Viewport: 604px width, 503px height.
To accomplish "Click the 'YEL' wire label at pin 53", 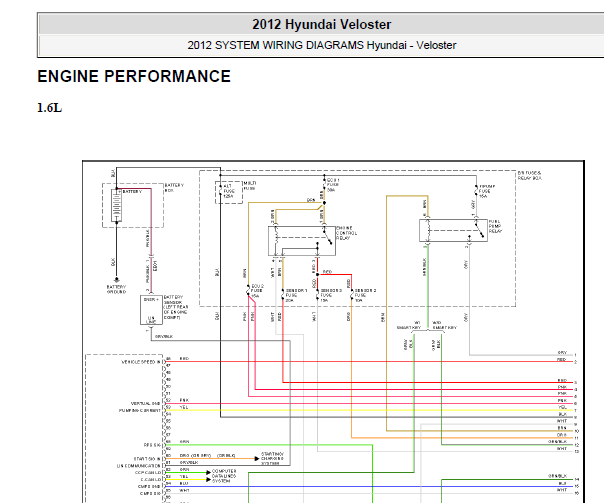I will pyautogui.click(x=184, y=407).
